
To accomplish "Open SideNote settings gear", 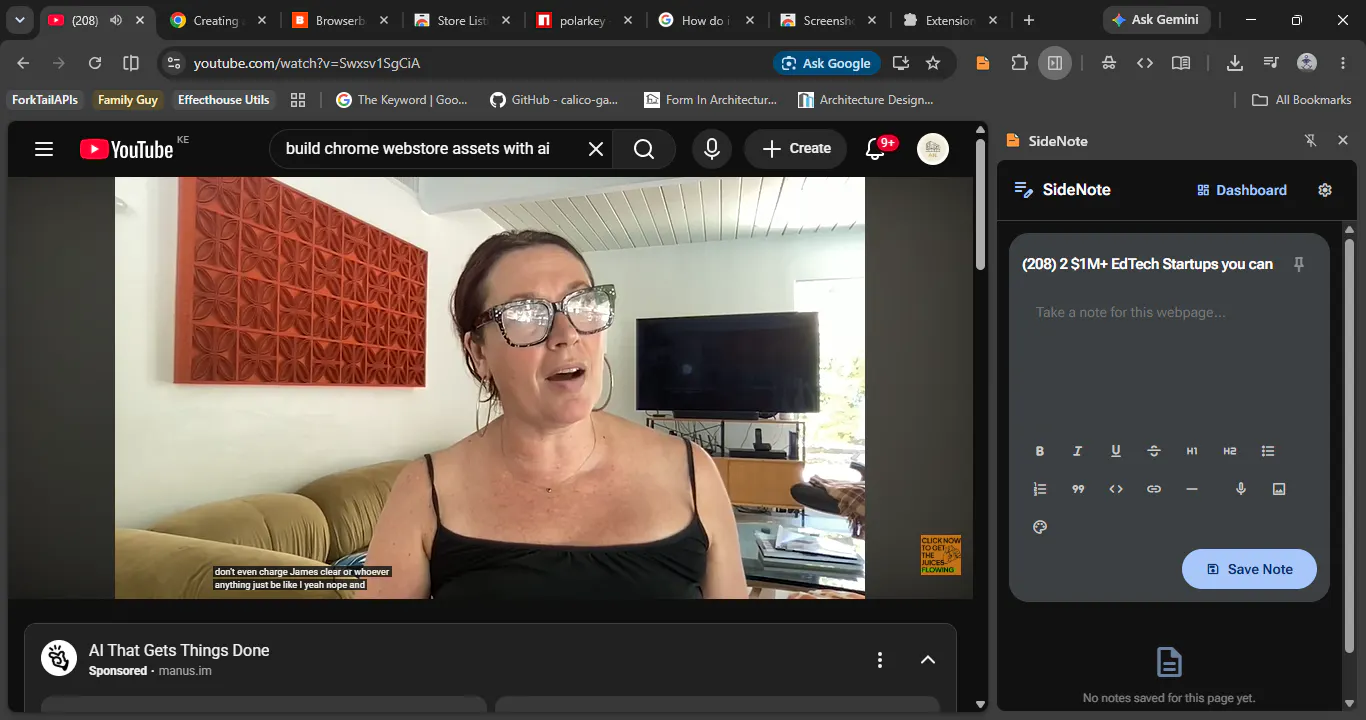I will tap(1325, 190).
